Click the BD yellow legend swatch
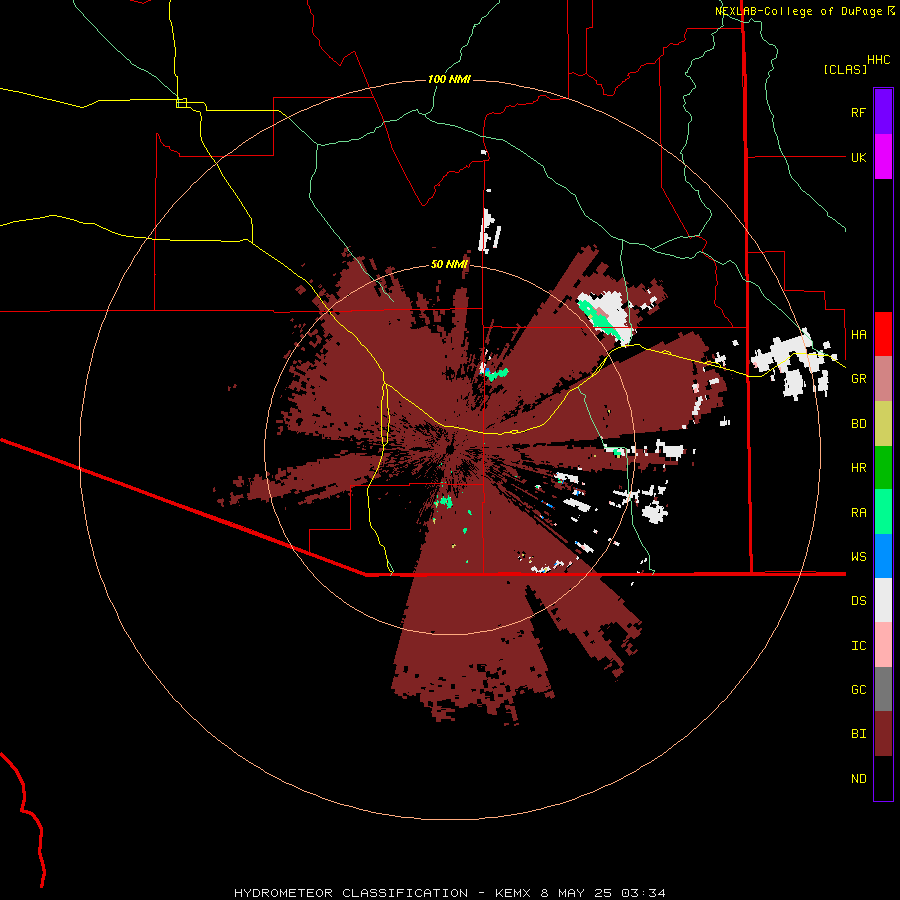The width and height of the screenshot is (900, 900). pos(883,424)
